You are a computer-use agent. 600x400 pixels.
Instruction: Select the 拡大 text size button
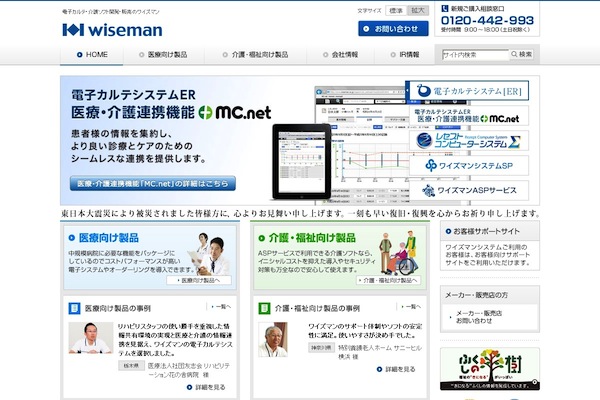(418, 11)
